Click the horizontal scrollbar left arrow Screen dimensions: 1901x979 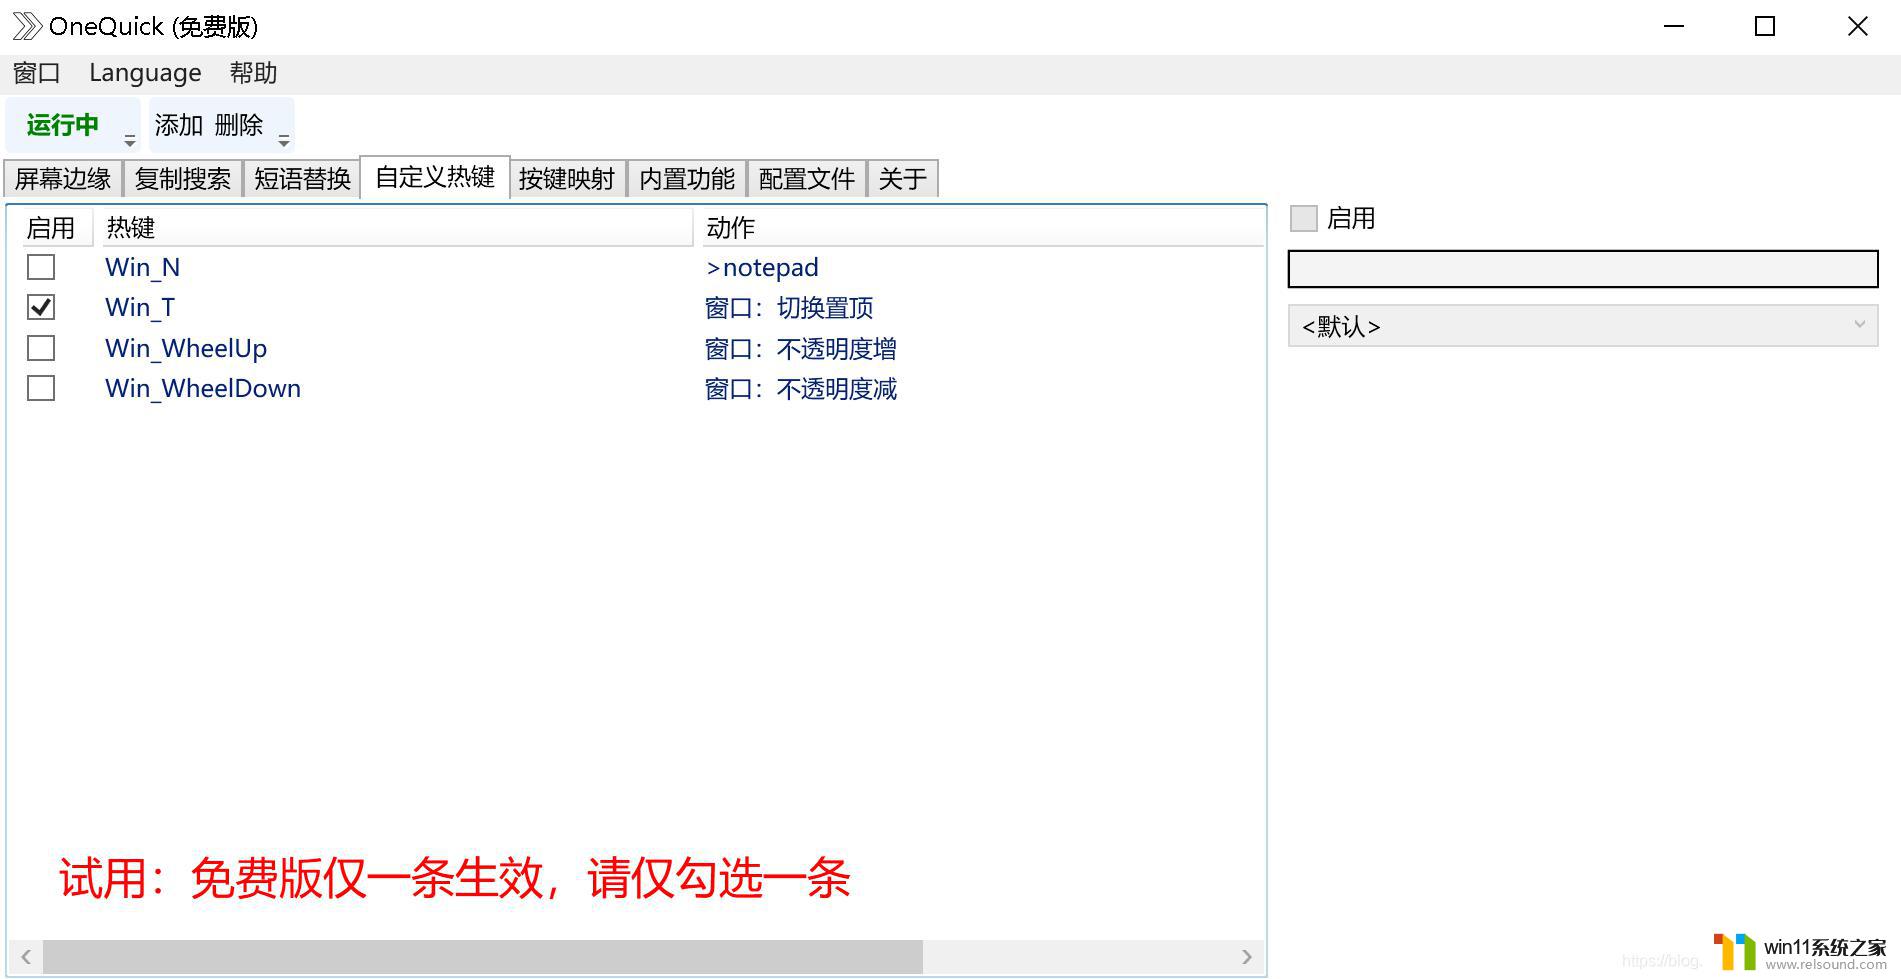tap(26, 956)
